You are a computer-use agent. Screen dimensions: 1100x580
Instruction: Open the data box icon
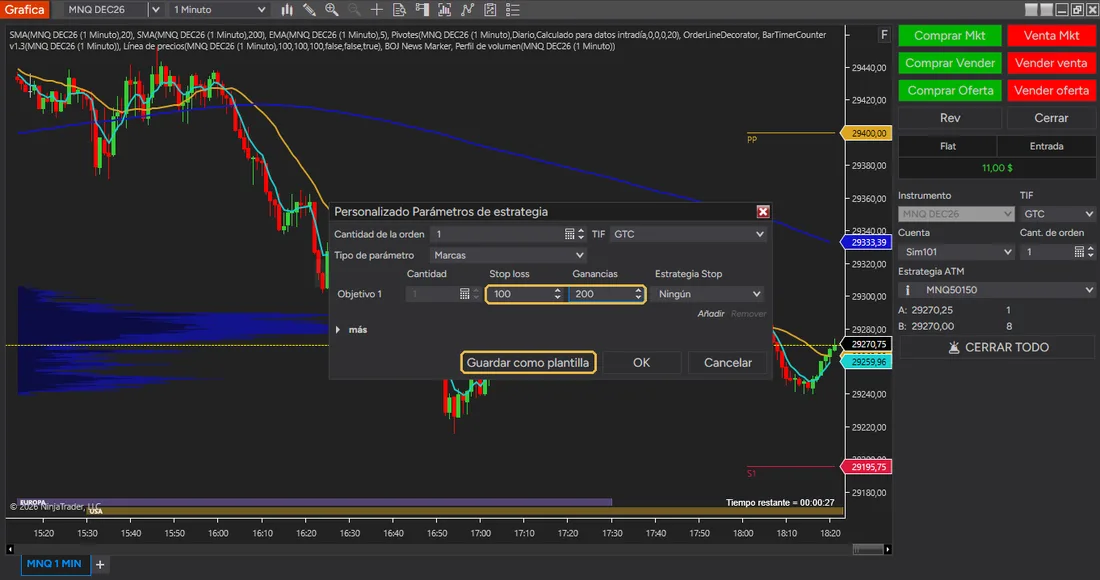coord(399,10)
